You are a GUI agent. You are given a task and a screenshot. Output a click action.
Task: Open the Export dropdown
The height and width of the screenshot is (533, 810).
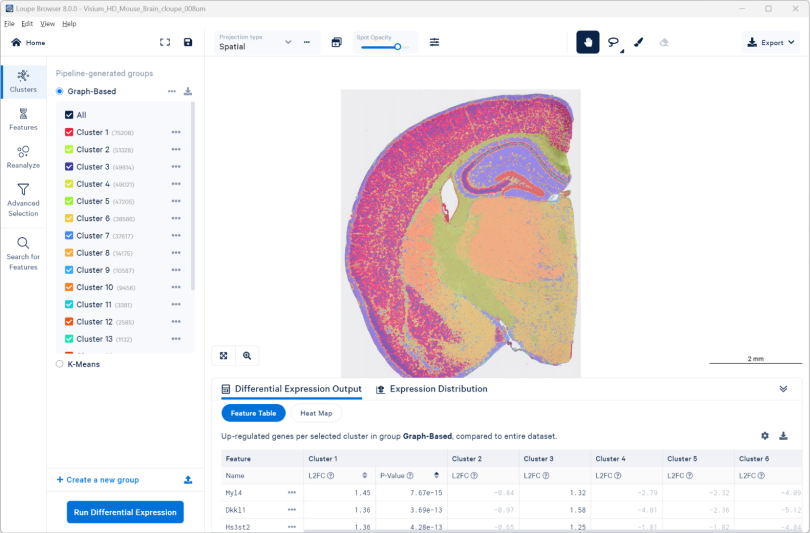point(771,43)
